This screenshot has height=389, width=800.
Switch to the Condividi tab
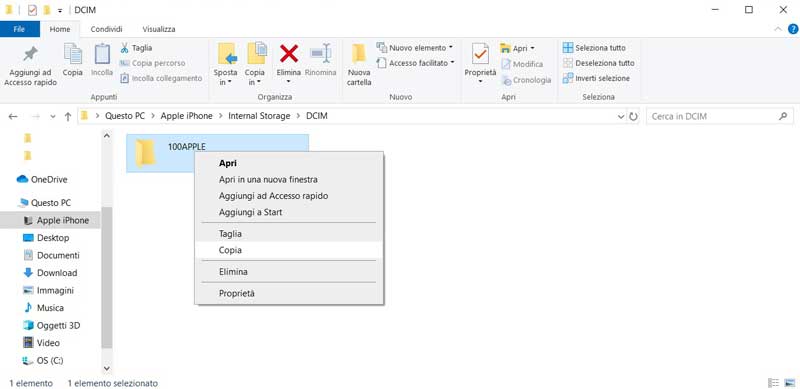107,29
